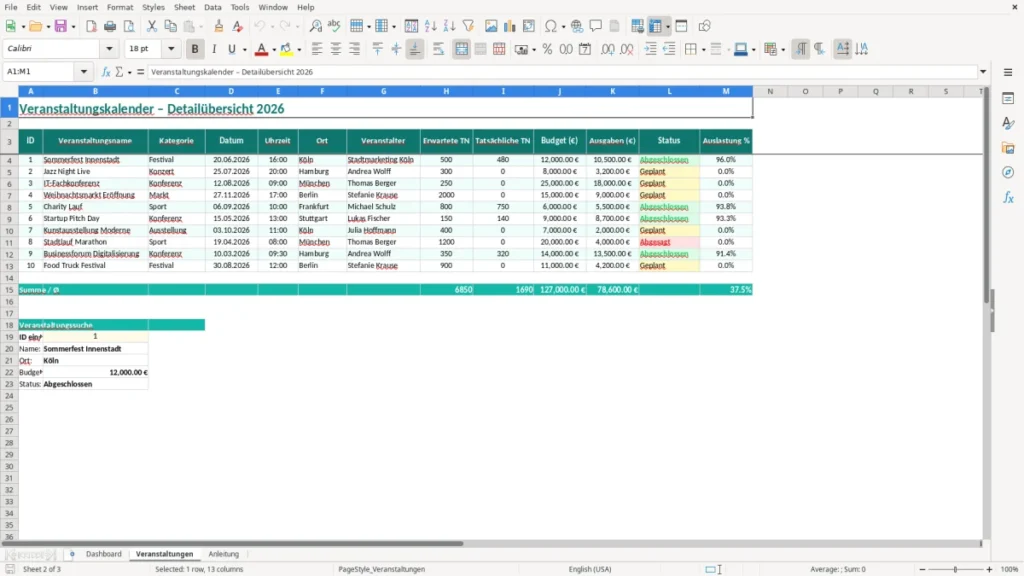Screen dimensions: 1024x576
Task: Open Find & Replace with the magnifier icon
Action: [x=315, y=26]
